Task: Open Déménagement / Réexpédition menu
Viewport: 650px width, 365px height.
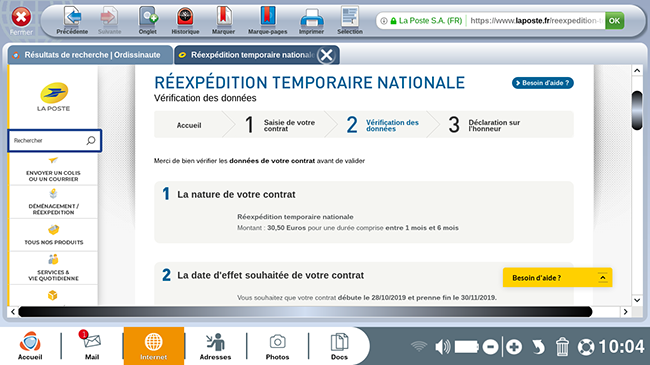Action: tap(53, 202)
